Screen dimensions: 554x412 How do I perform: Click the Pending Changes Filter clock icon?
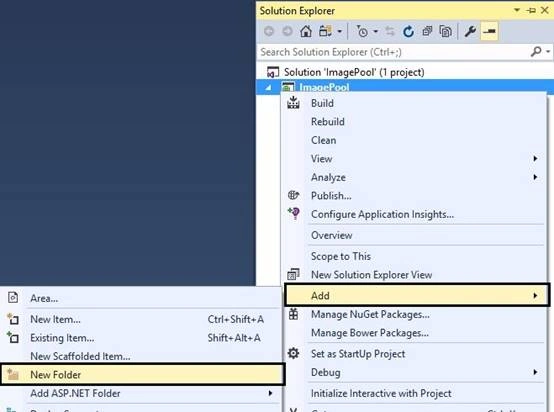(x=362, y=31)
